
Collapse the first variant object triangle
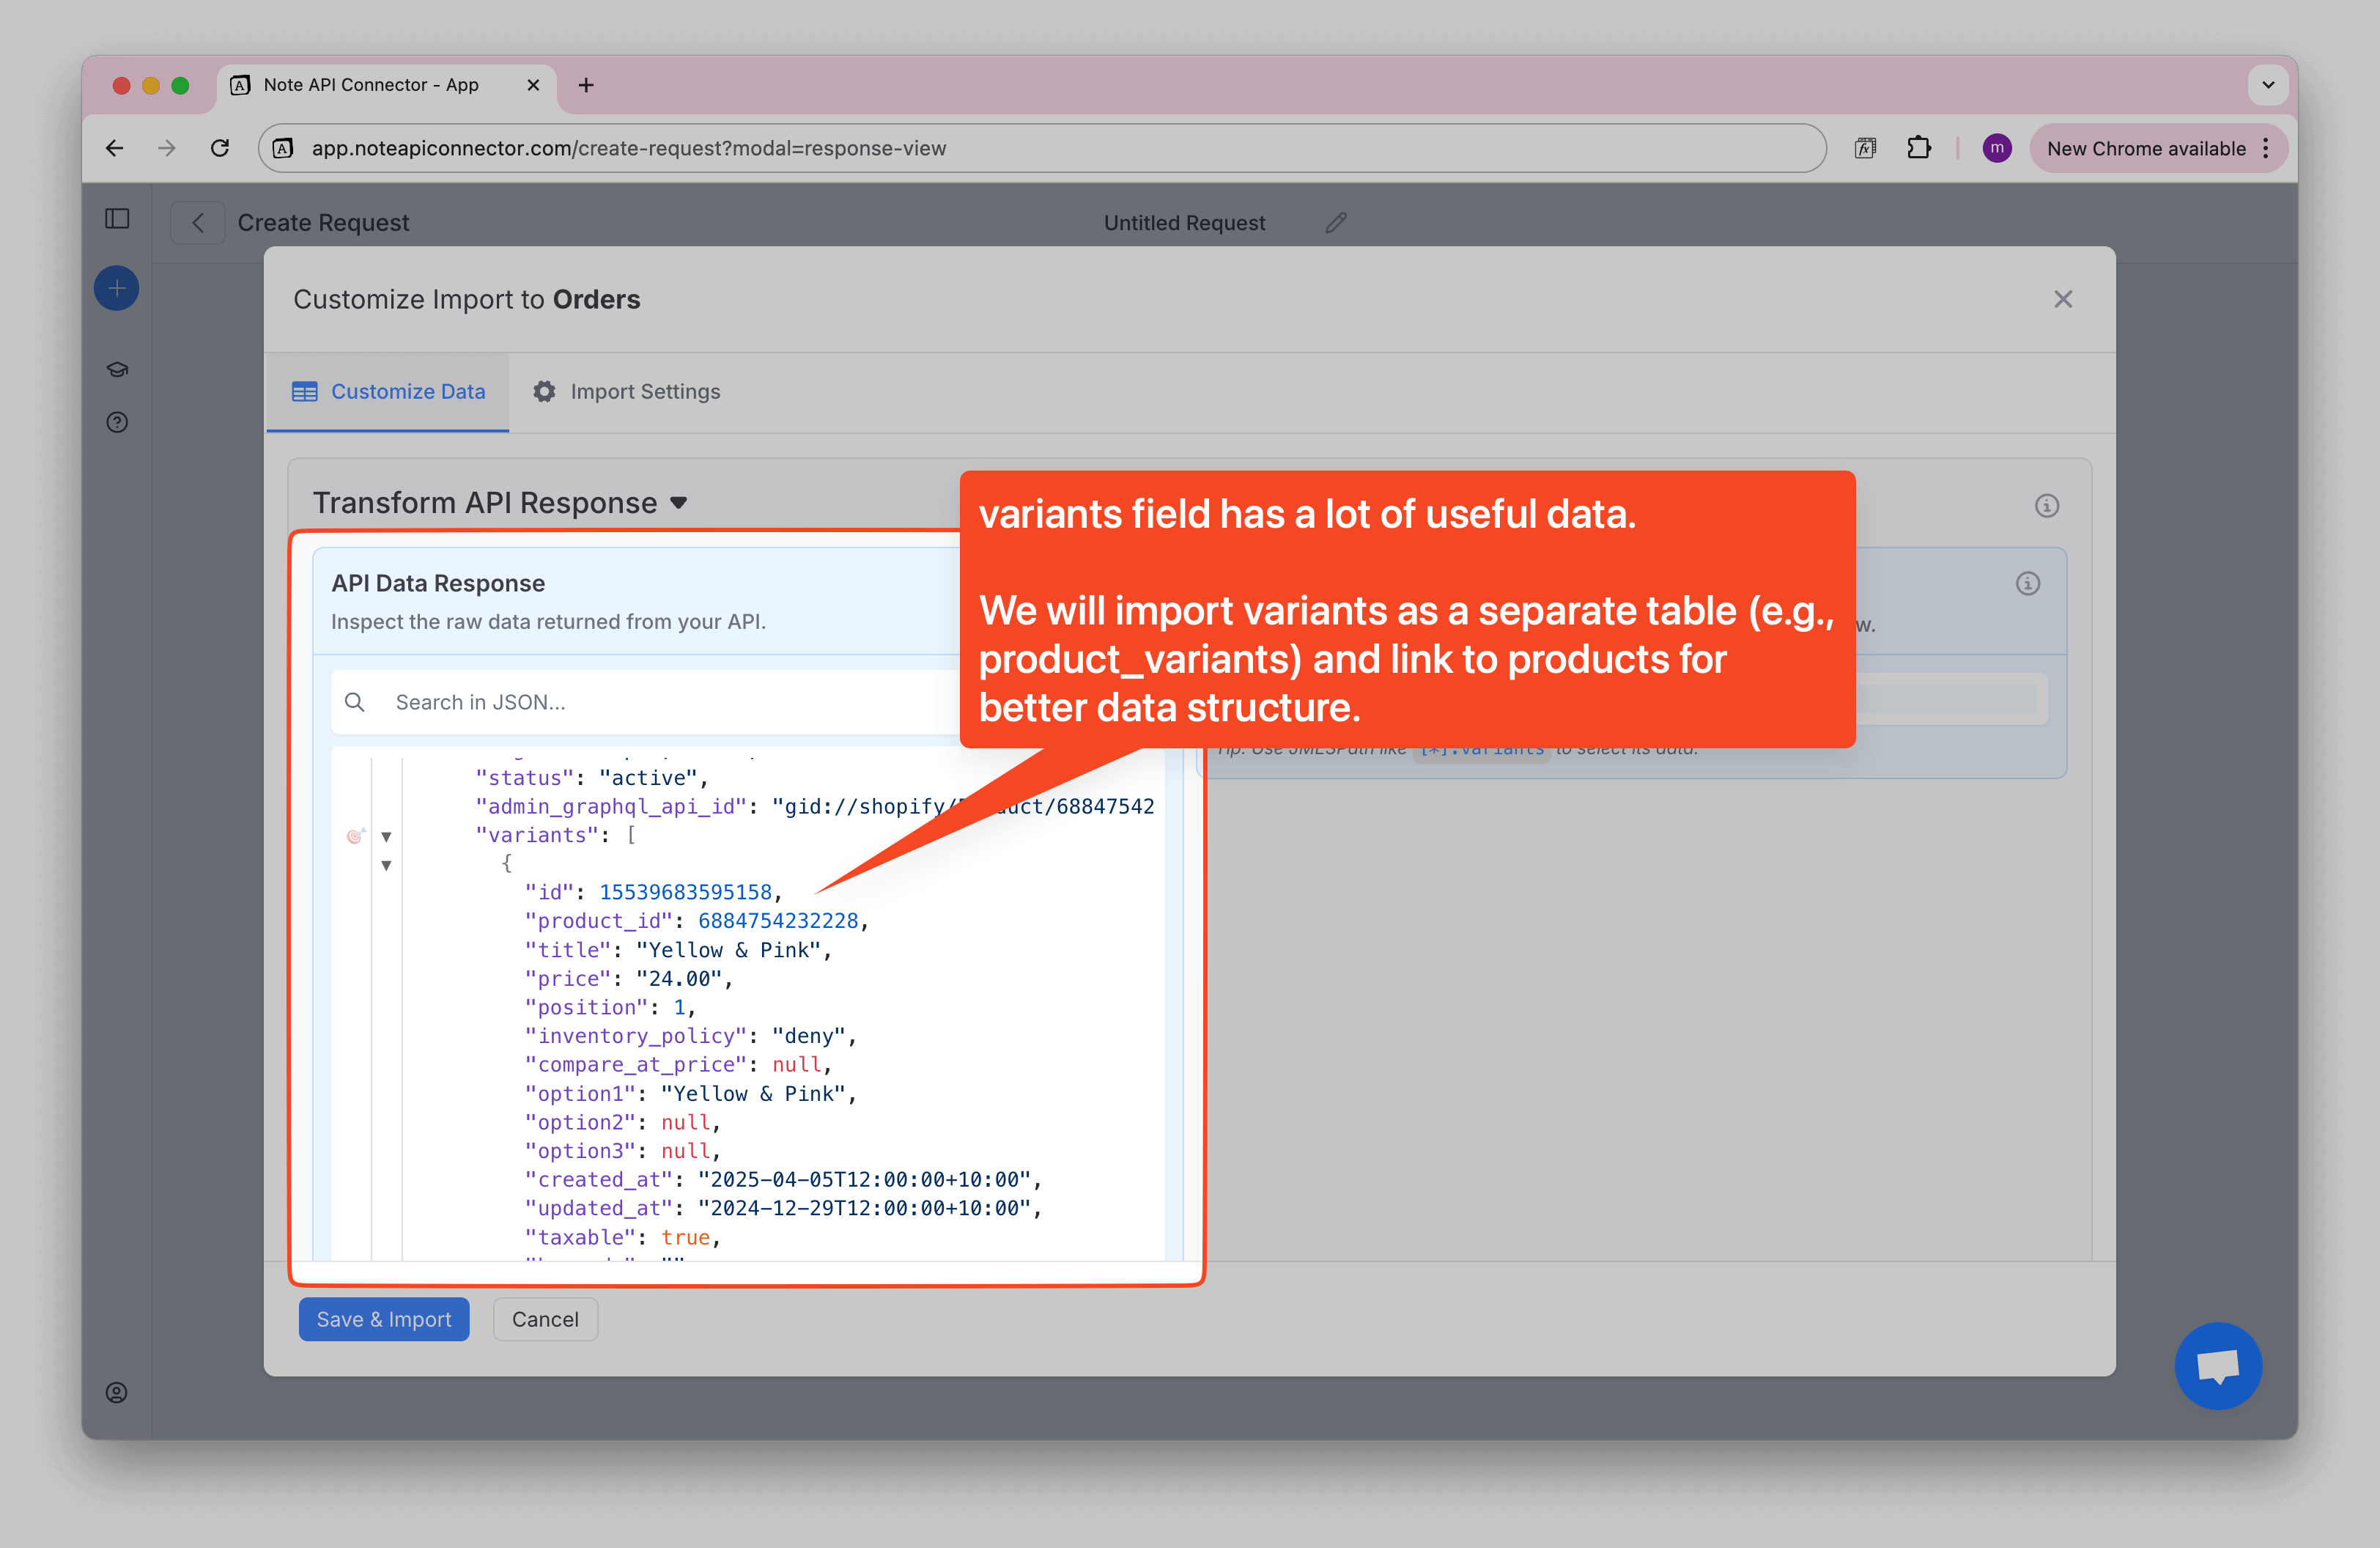pyautogui.click(x=386, y=865)
